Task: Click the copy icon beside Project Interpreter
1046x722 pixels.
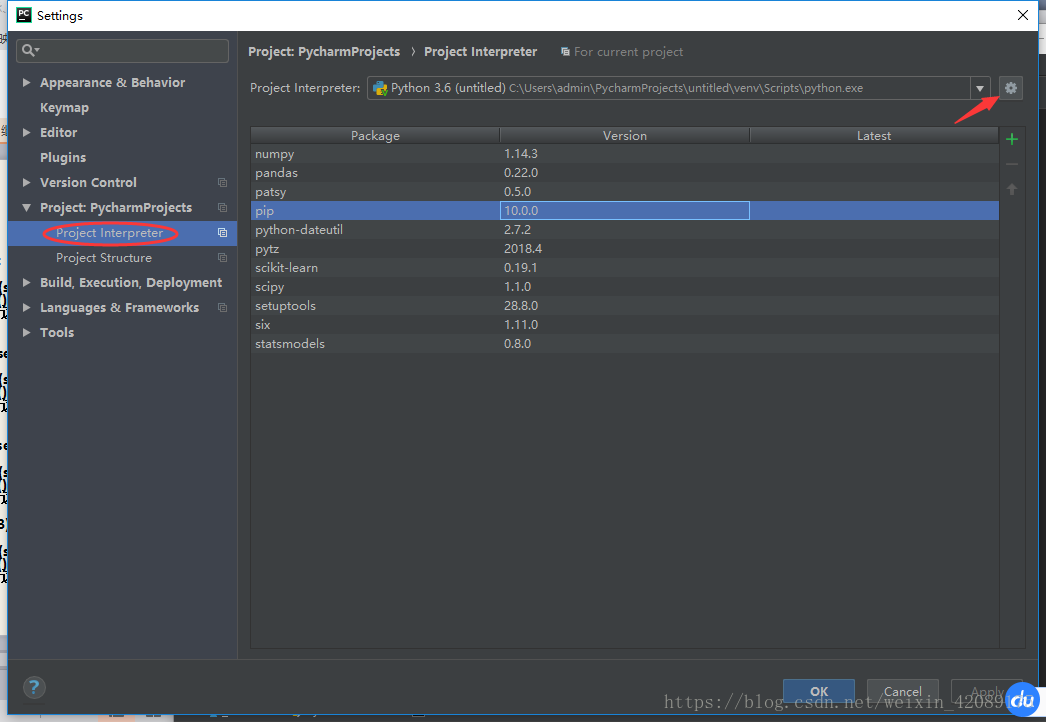Action: pos(222,233)
